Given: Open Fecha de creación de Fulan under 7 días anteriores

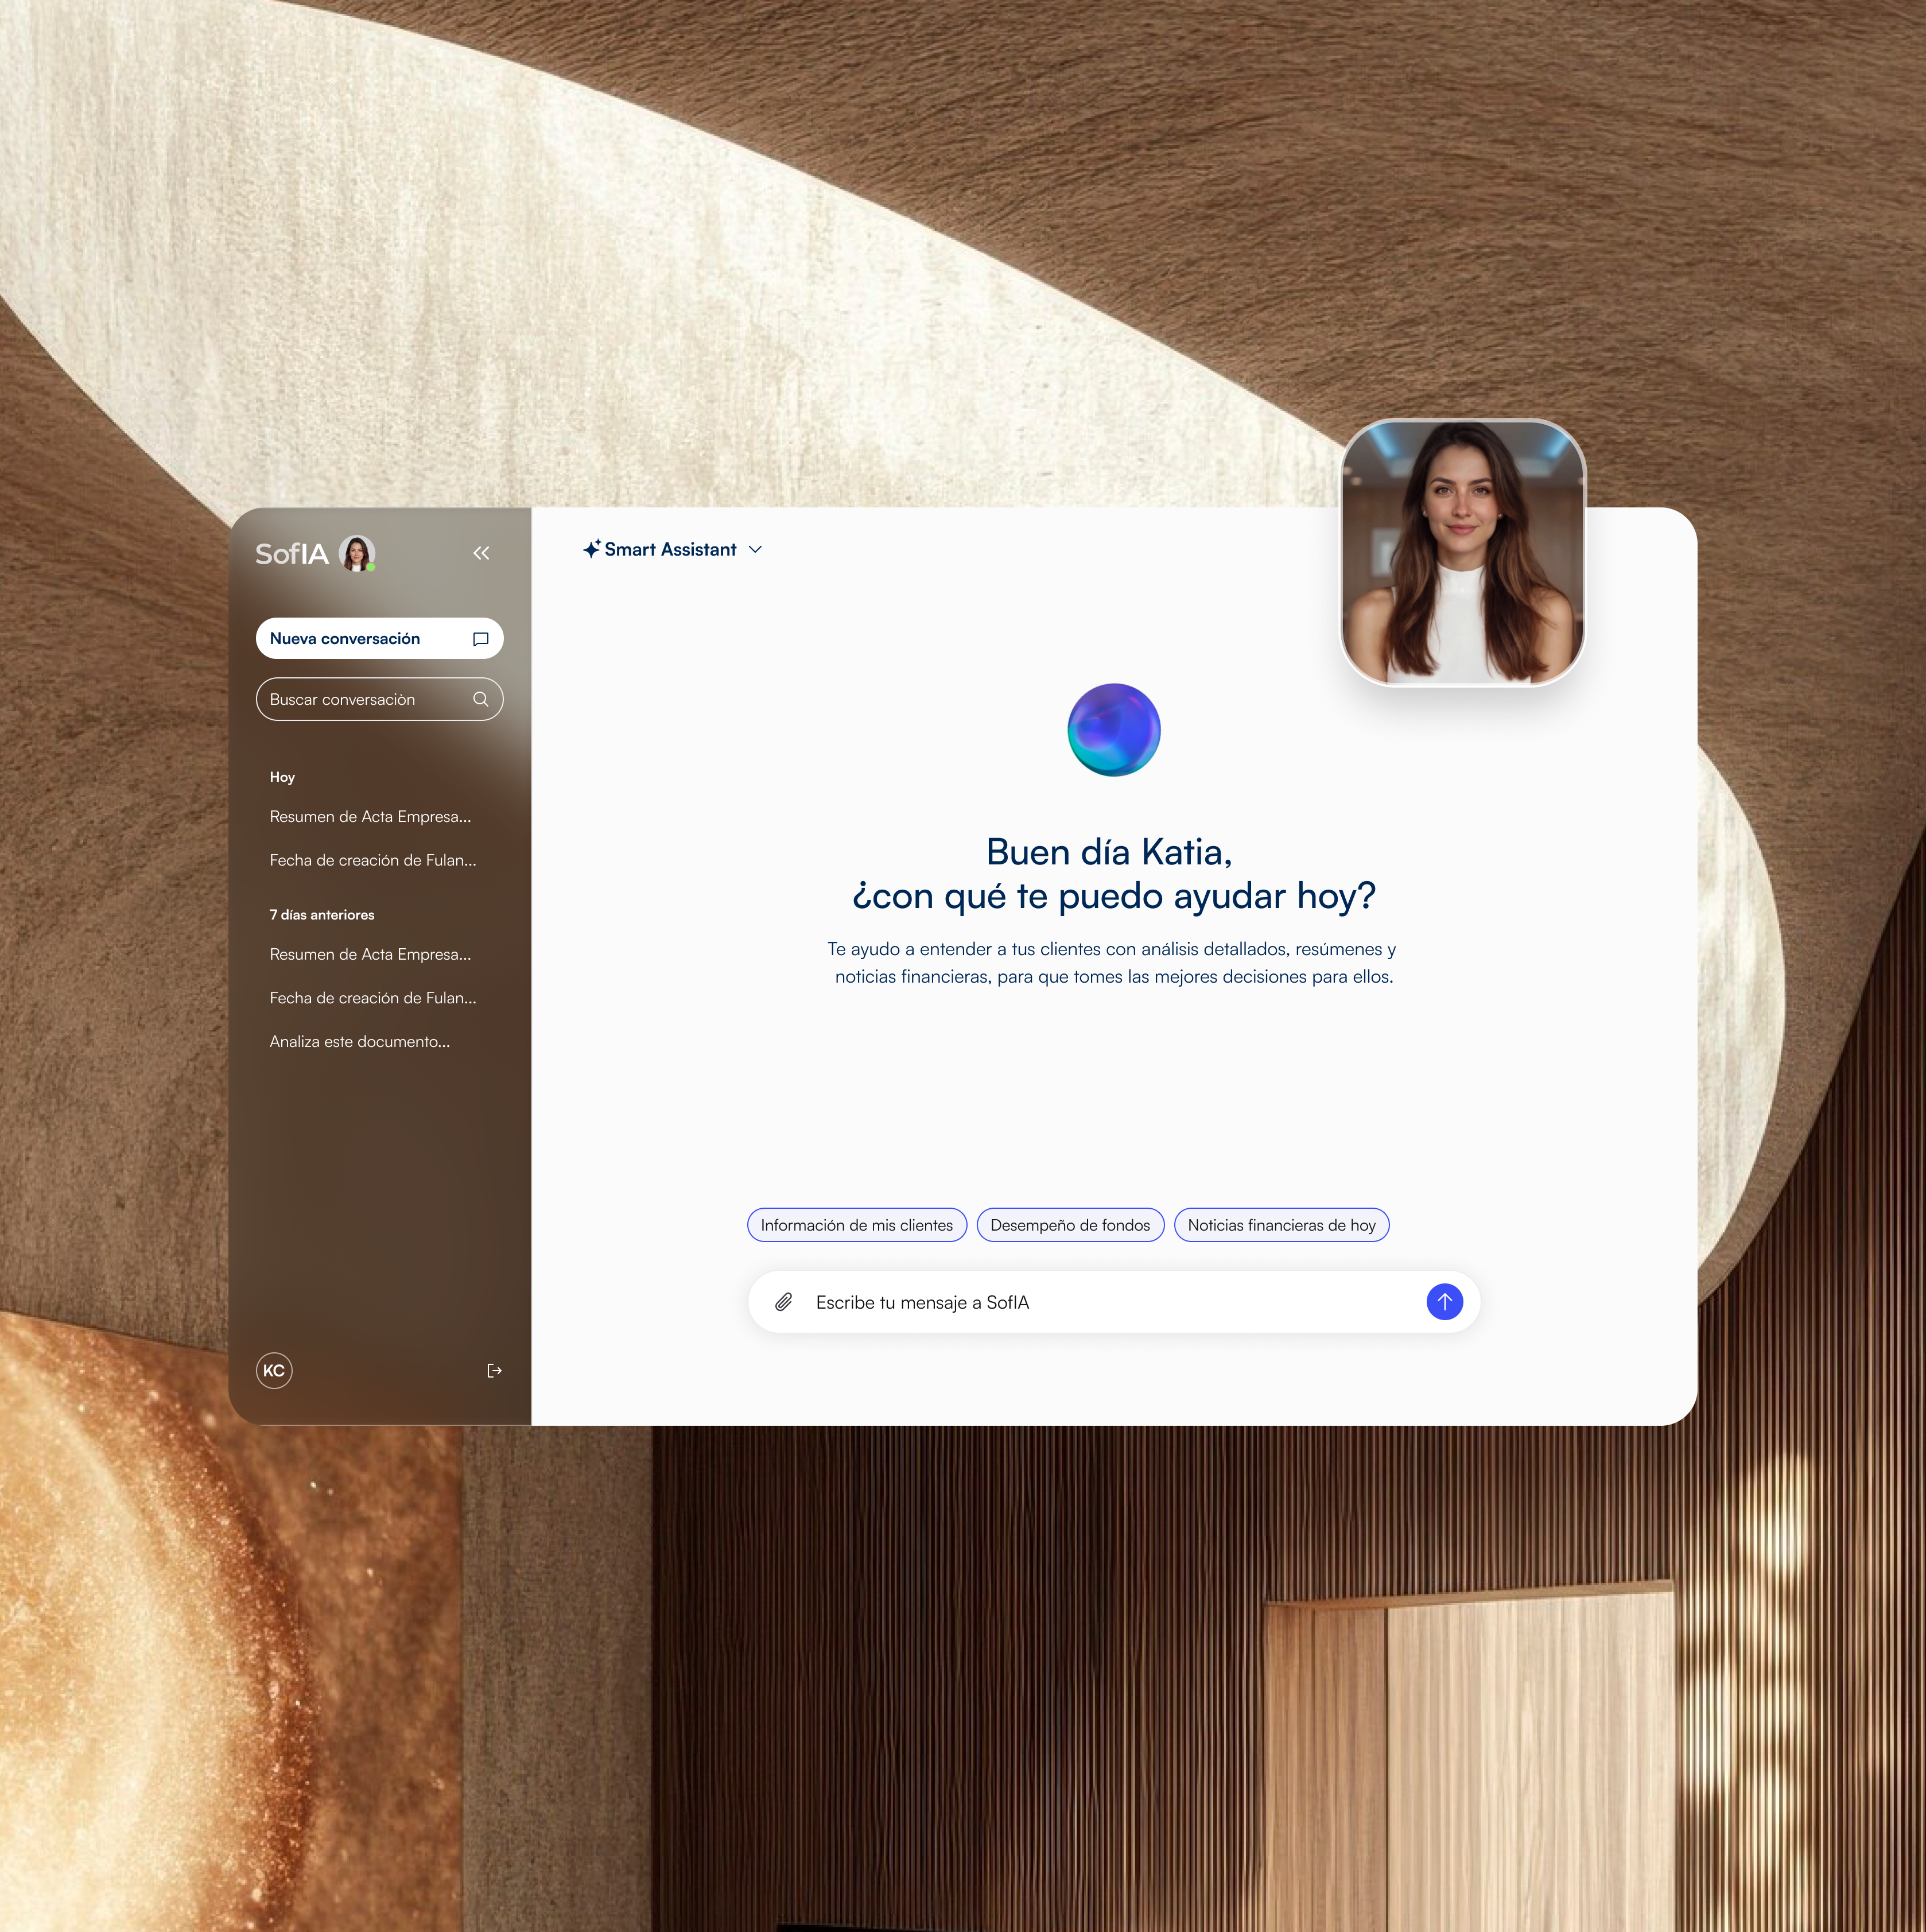Looking at the screenshot, I should tap(373, 998).
